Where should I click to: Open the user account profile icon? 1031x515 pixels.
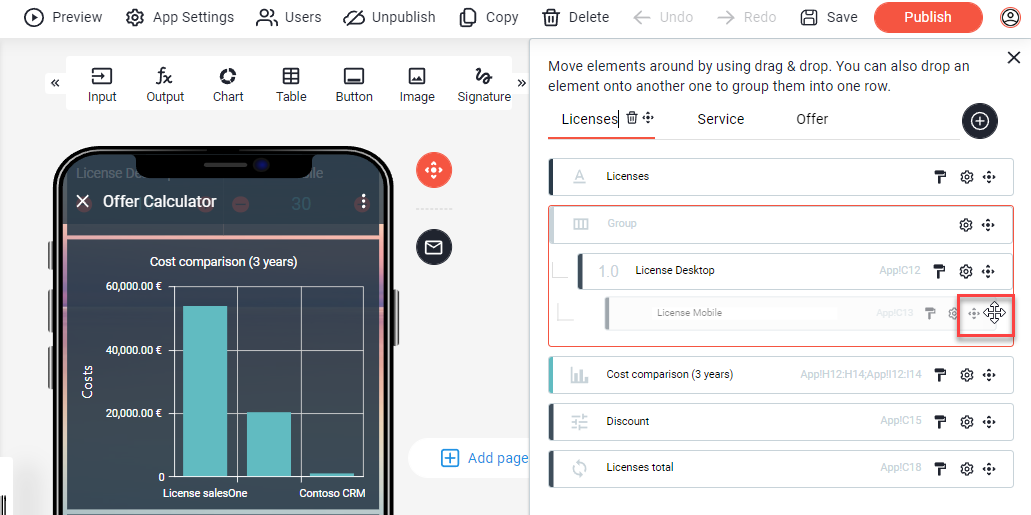1009,18
